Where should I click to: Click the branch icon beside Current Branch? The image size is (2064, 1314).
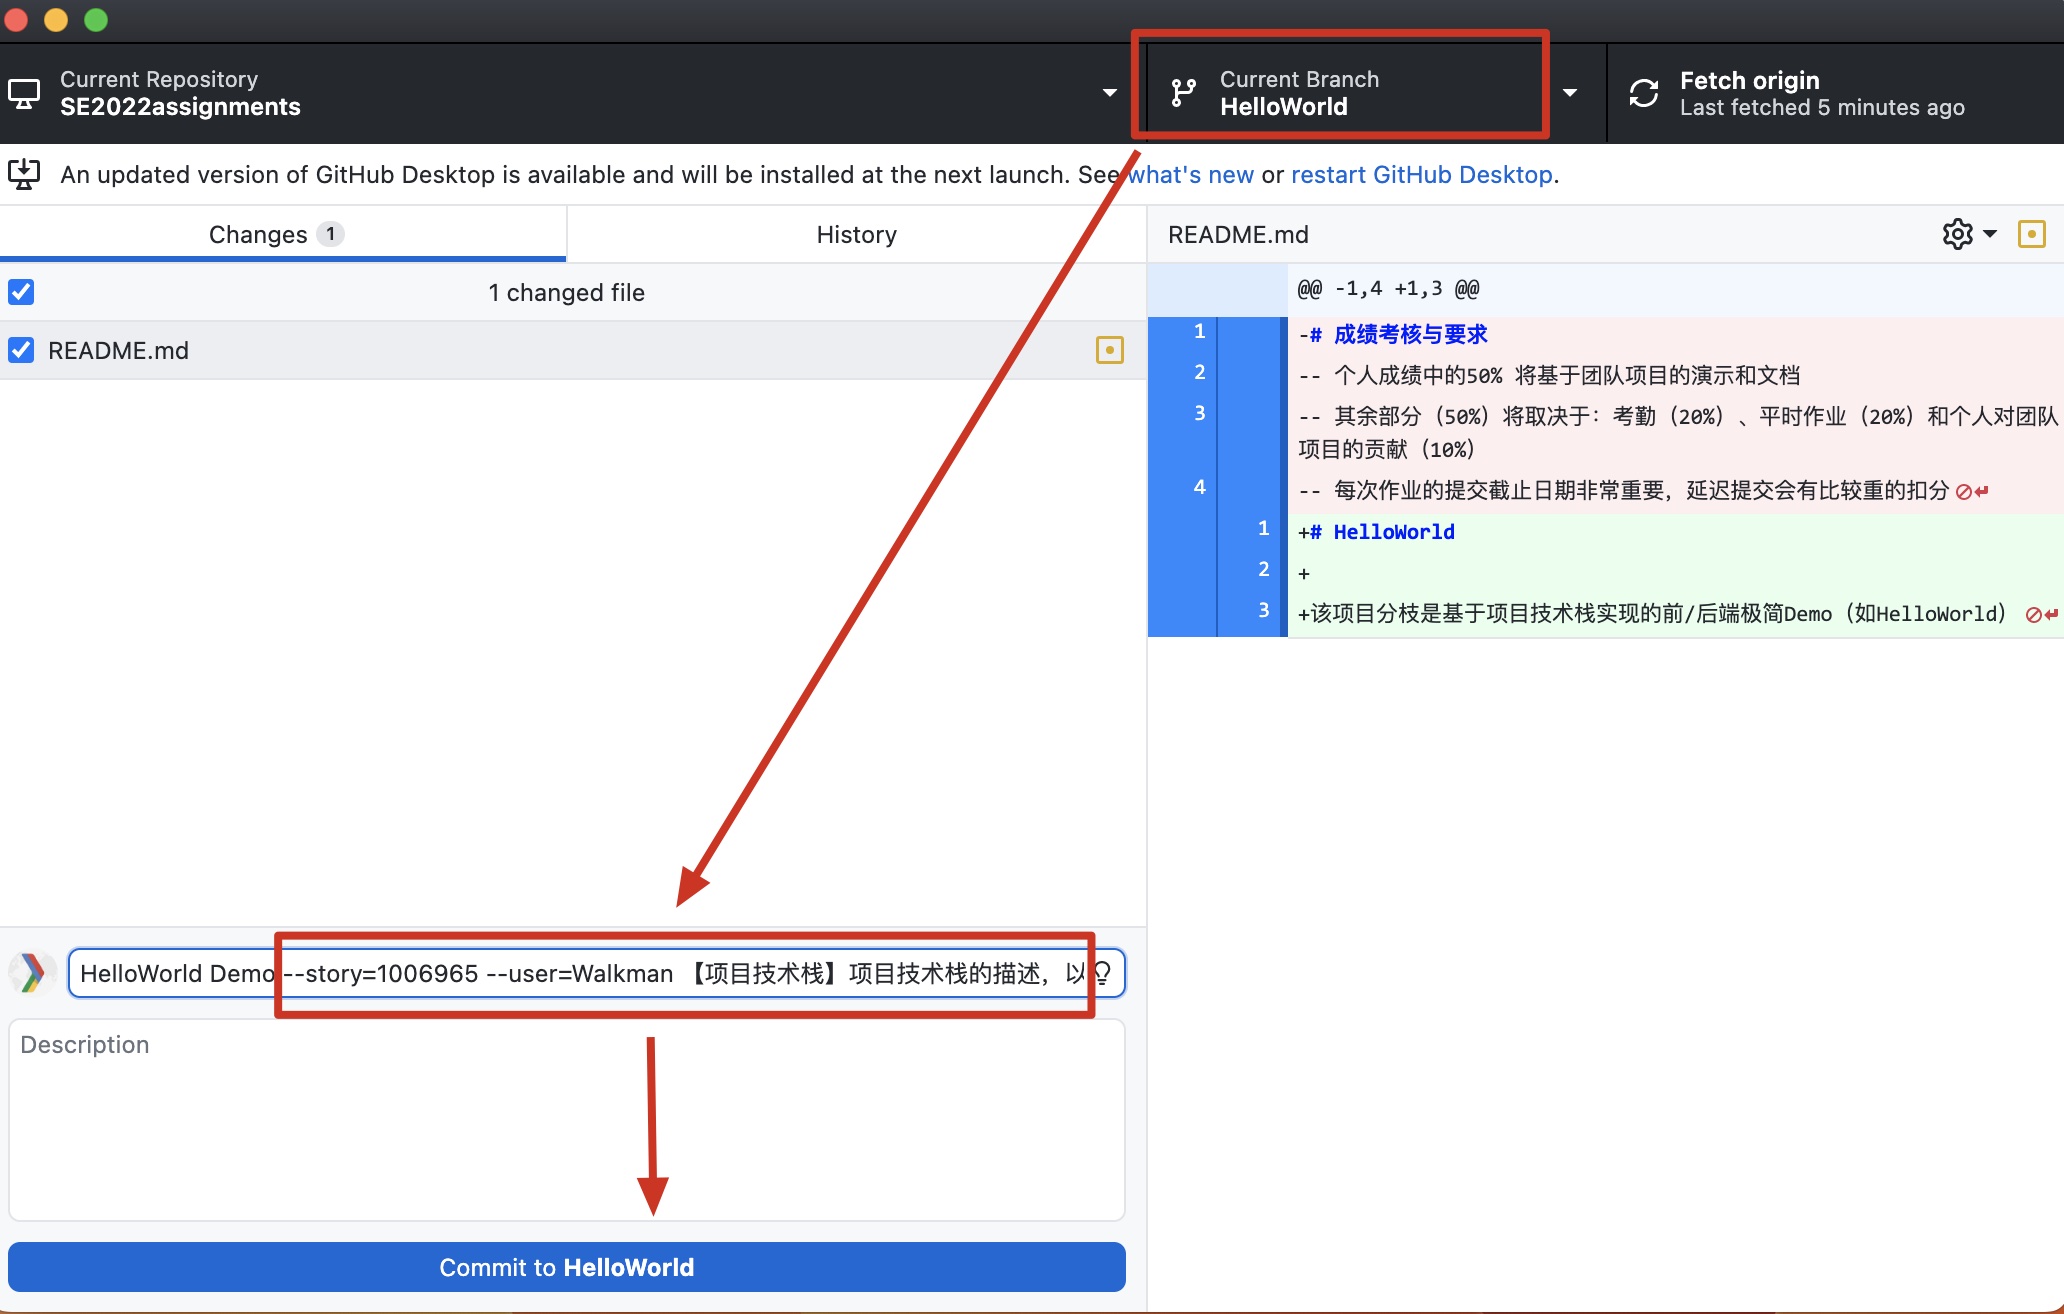(x=1184, y=93)
